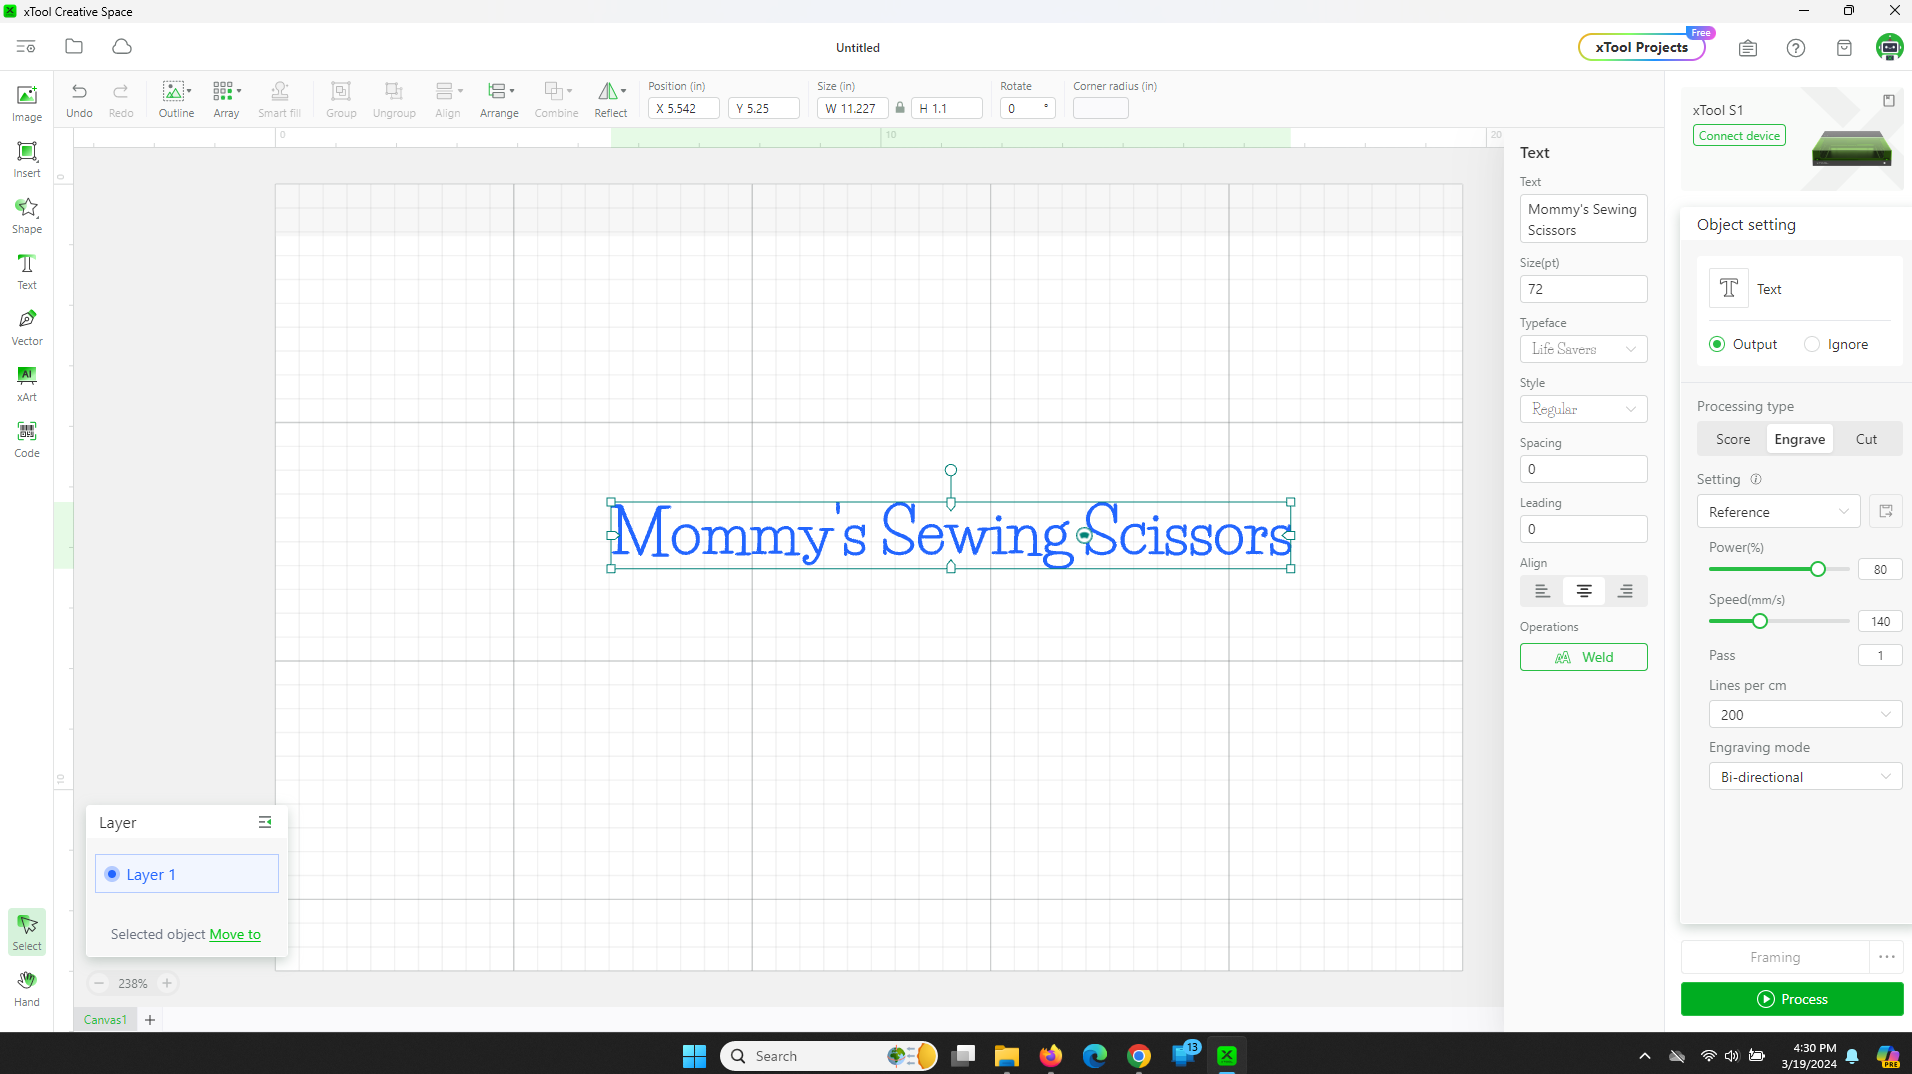Select the Image tool in left sidebar
This screenshot has height=1074, width=1912.
27,103
